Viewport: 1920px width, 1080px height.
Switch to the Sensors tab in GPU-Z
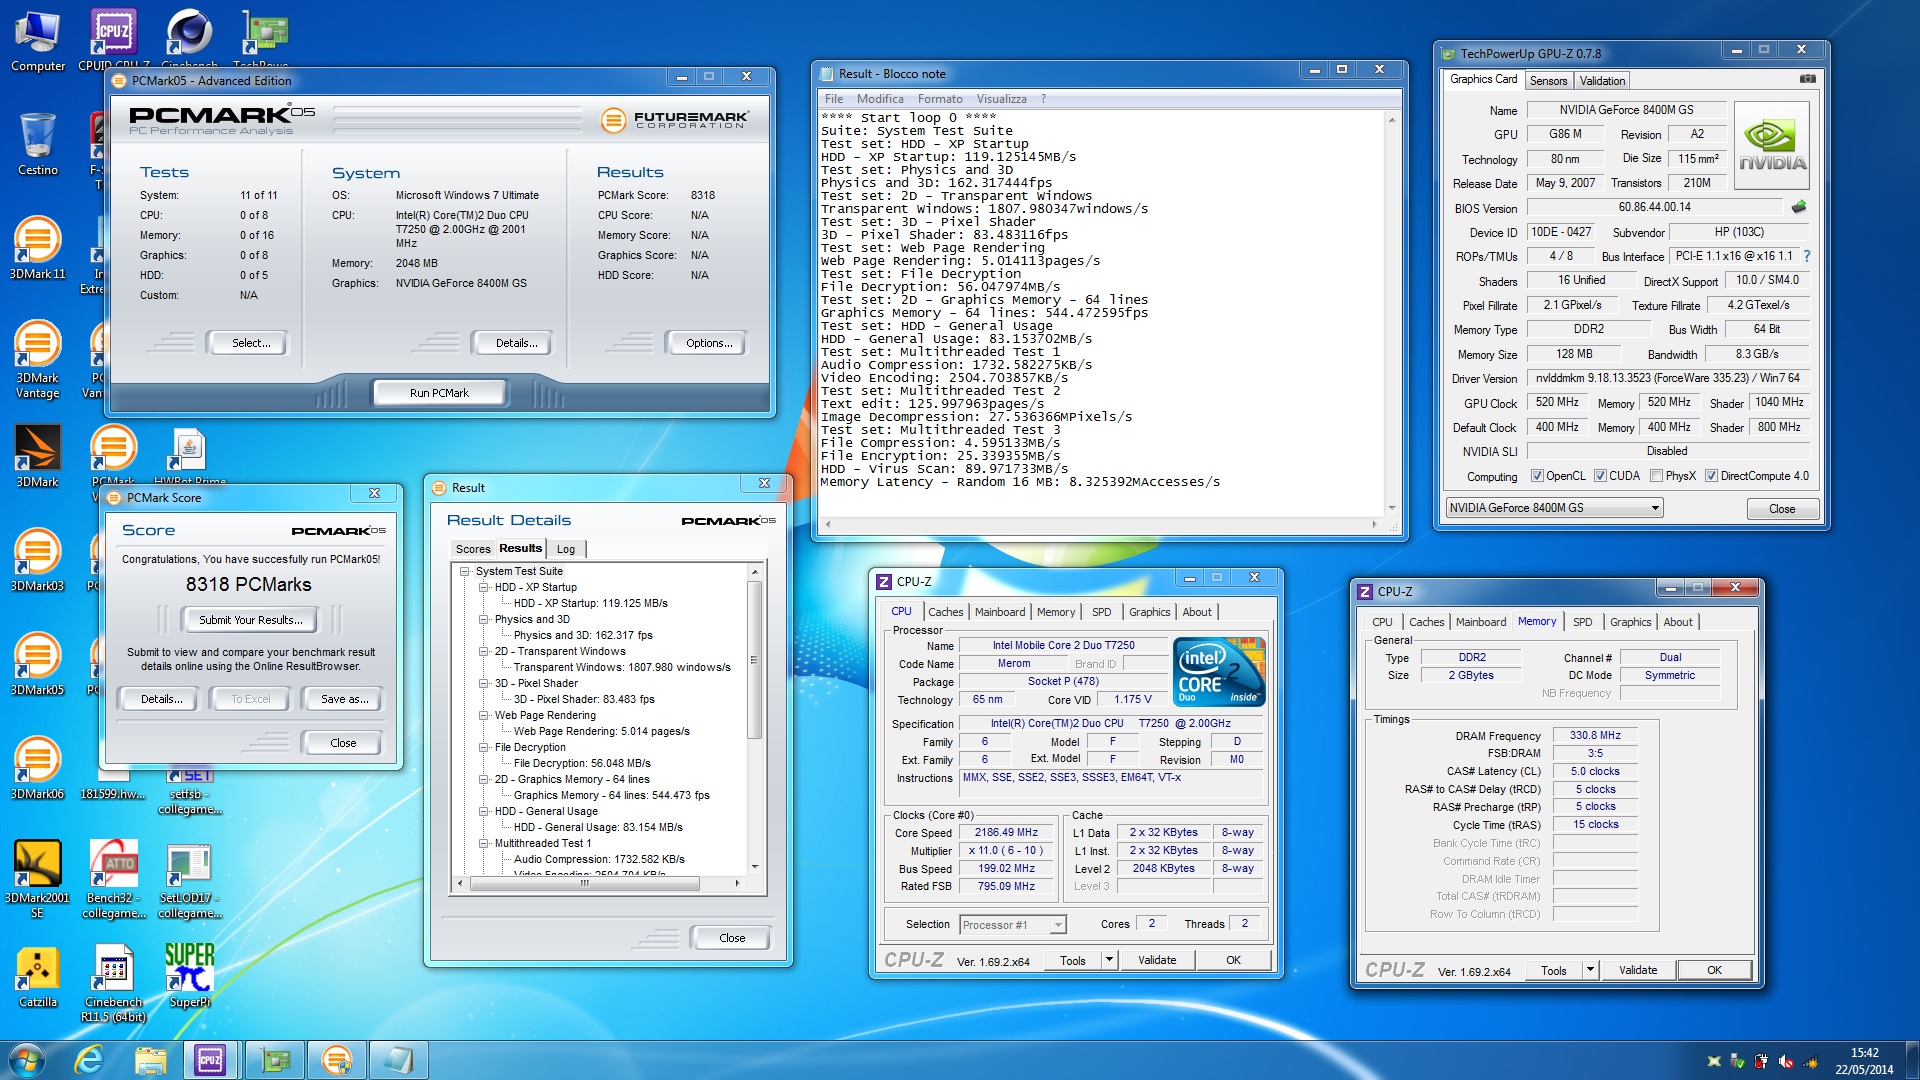pyautogui.click(x=1548, y=81)
